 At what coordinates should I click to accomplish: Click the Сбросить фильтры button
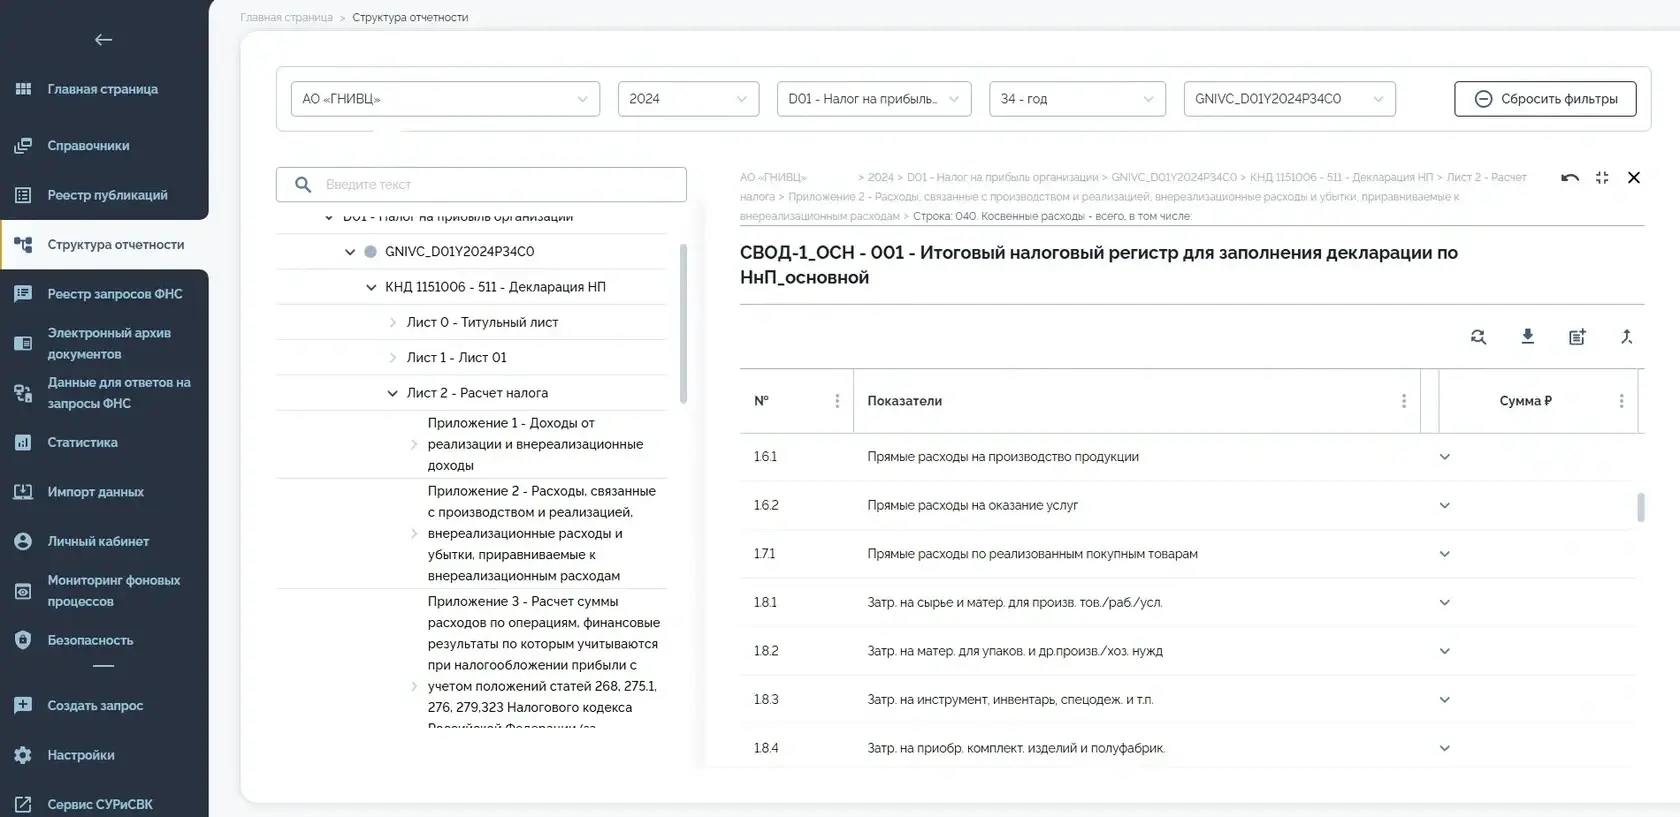[x=1545, y=99]
